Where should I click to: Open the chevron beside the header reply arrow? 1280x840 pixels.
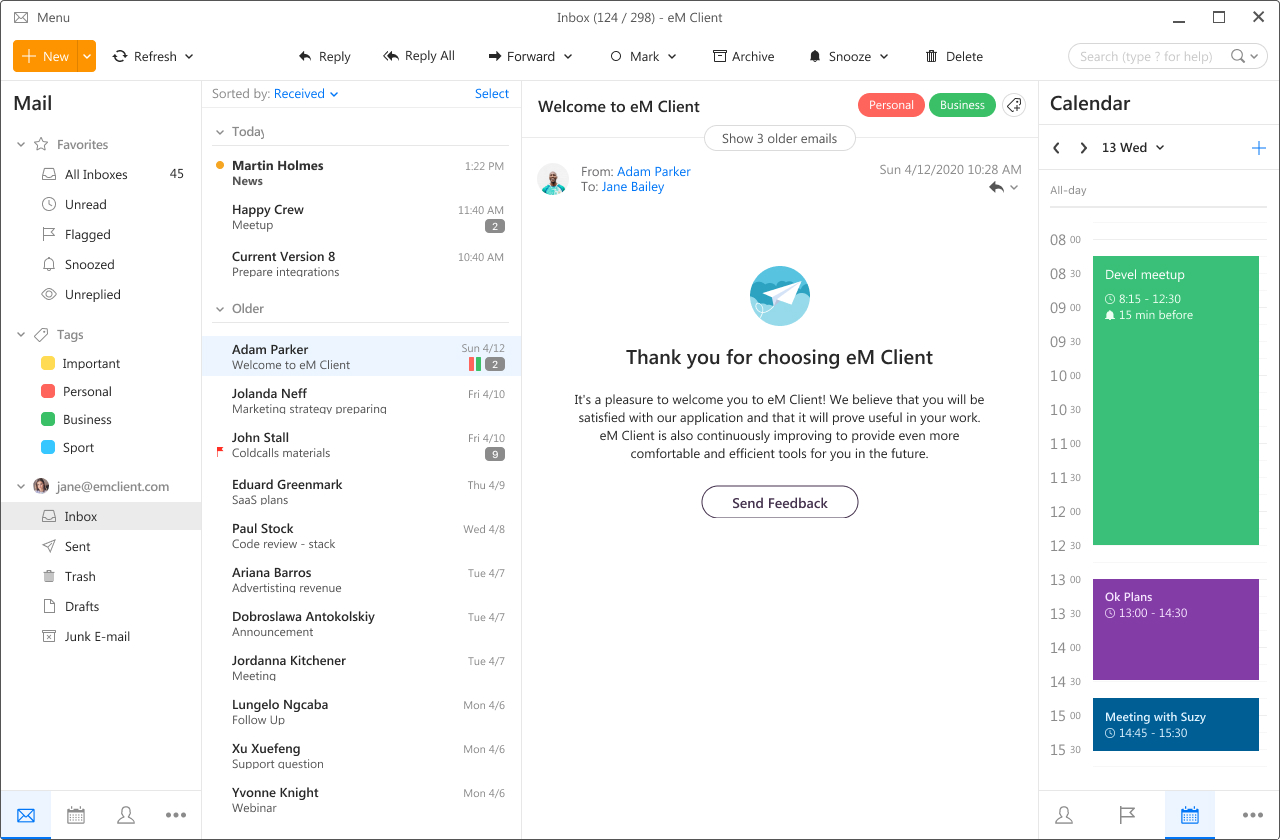click(1014, 188)
